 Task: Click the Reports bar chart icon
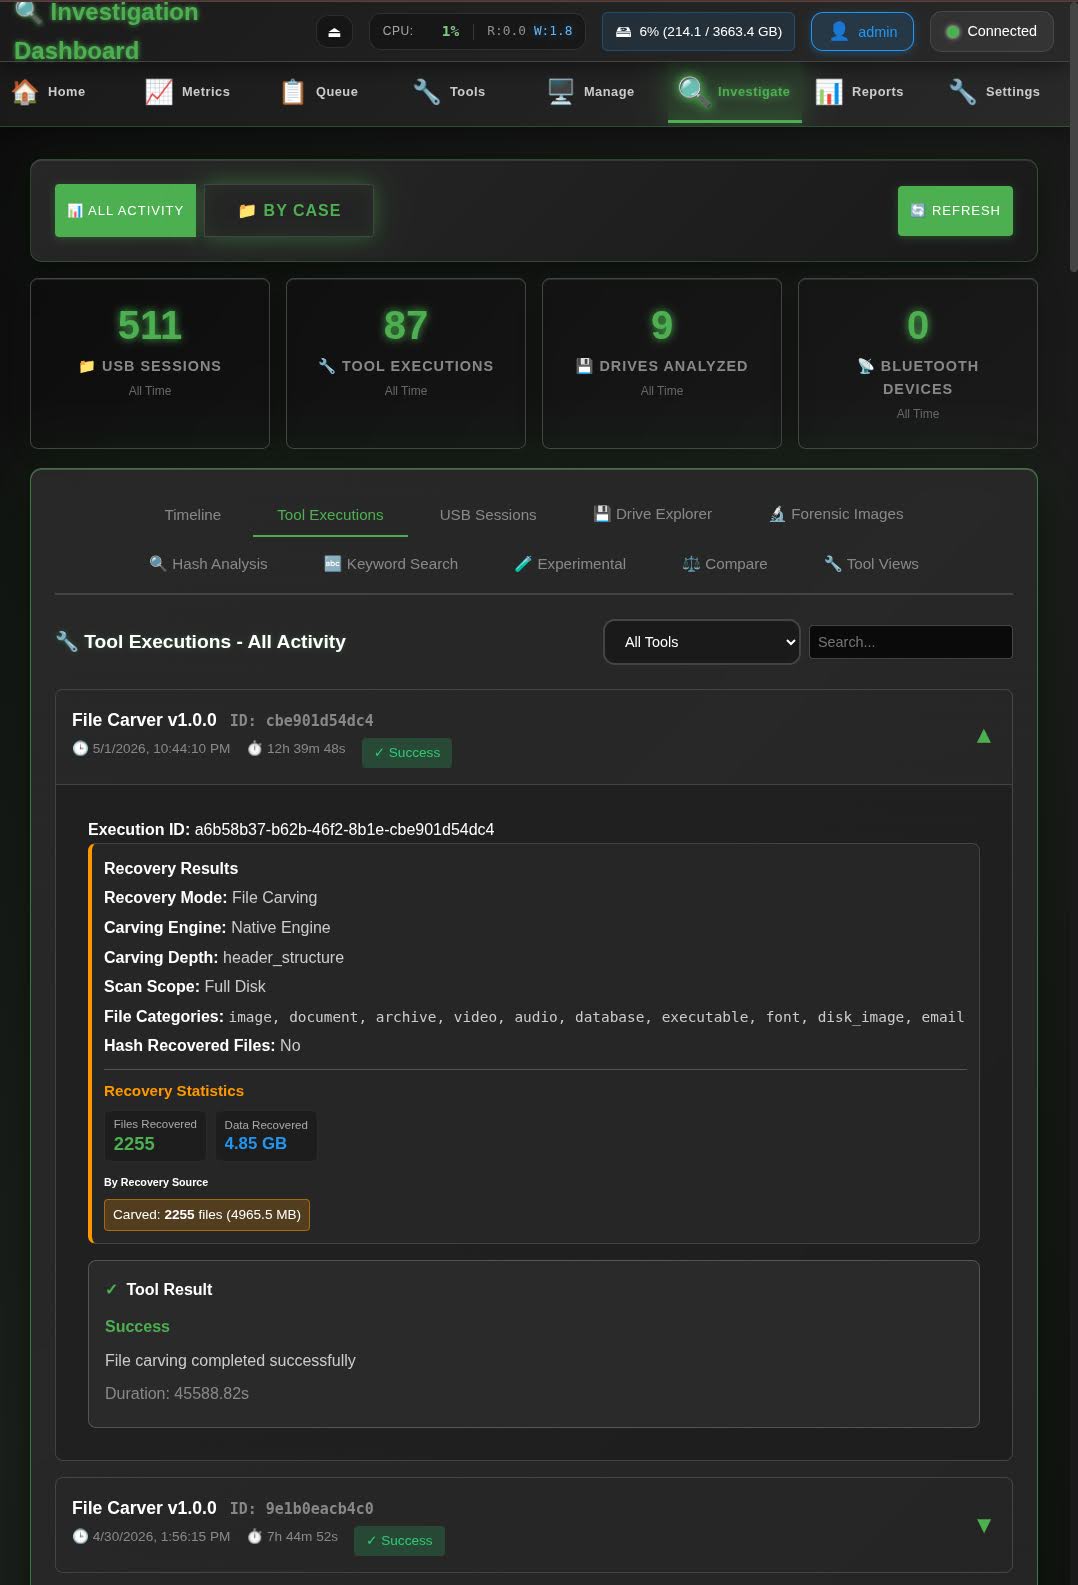[829, 92]
